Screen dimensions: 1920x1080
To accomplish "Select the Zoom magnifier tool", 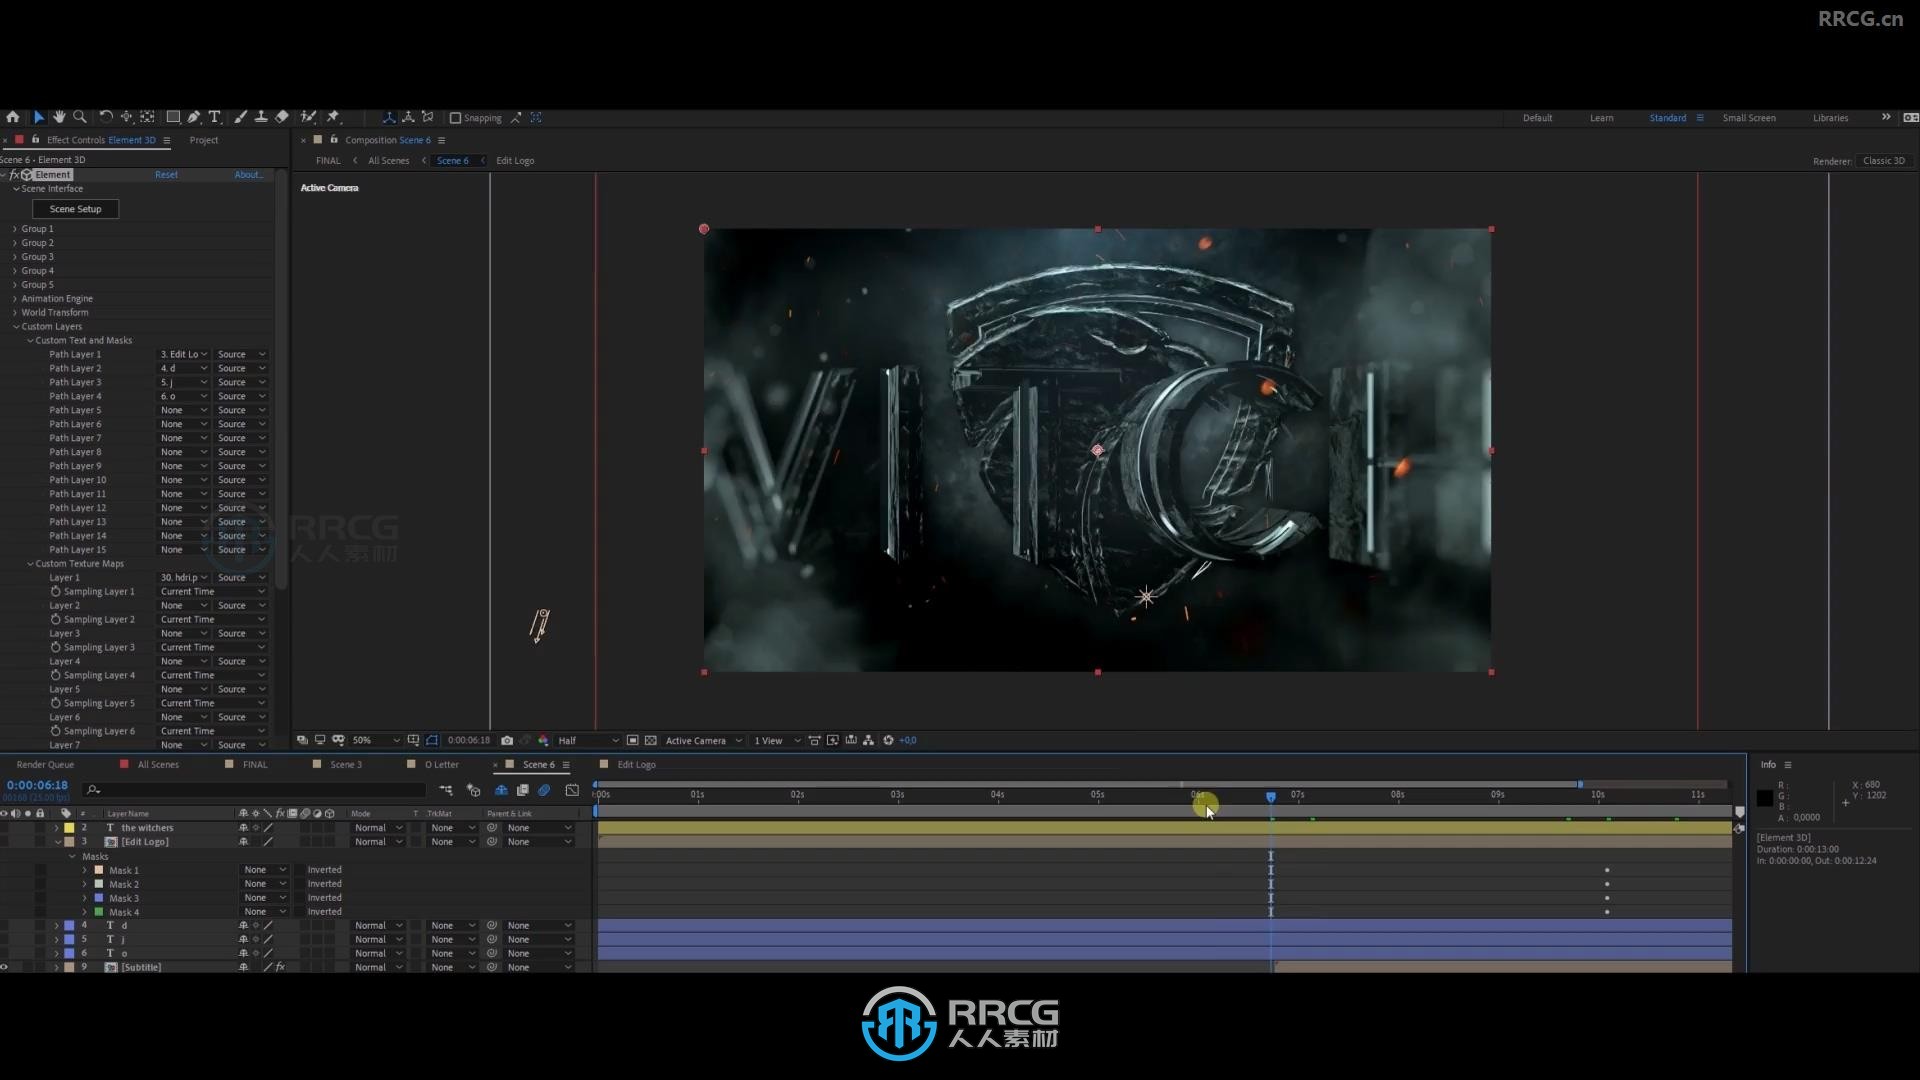I will pyautogui.click(x=80, y=117).
